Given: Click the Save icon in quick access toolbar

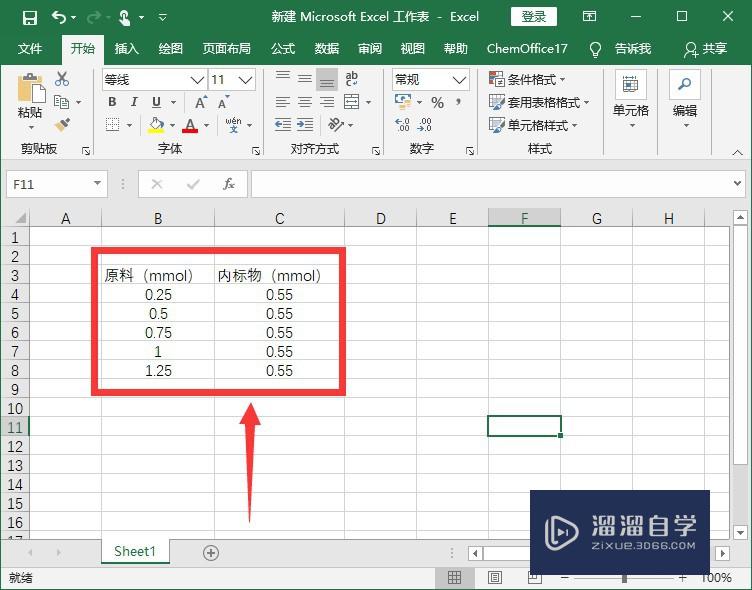Looking at the screenshot, I should pos(30,18).
